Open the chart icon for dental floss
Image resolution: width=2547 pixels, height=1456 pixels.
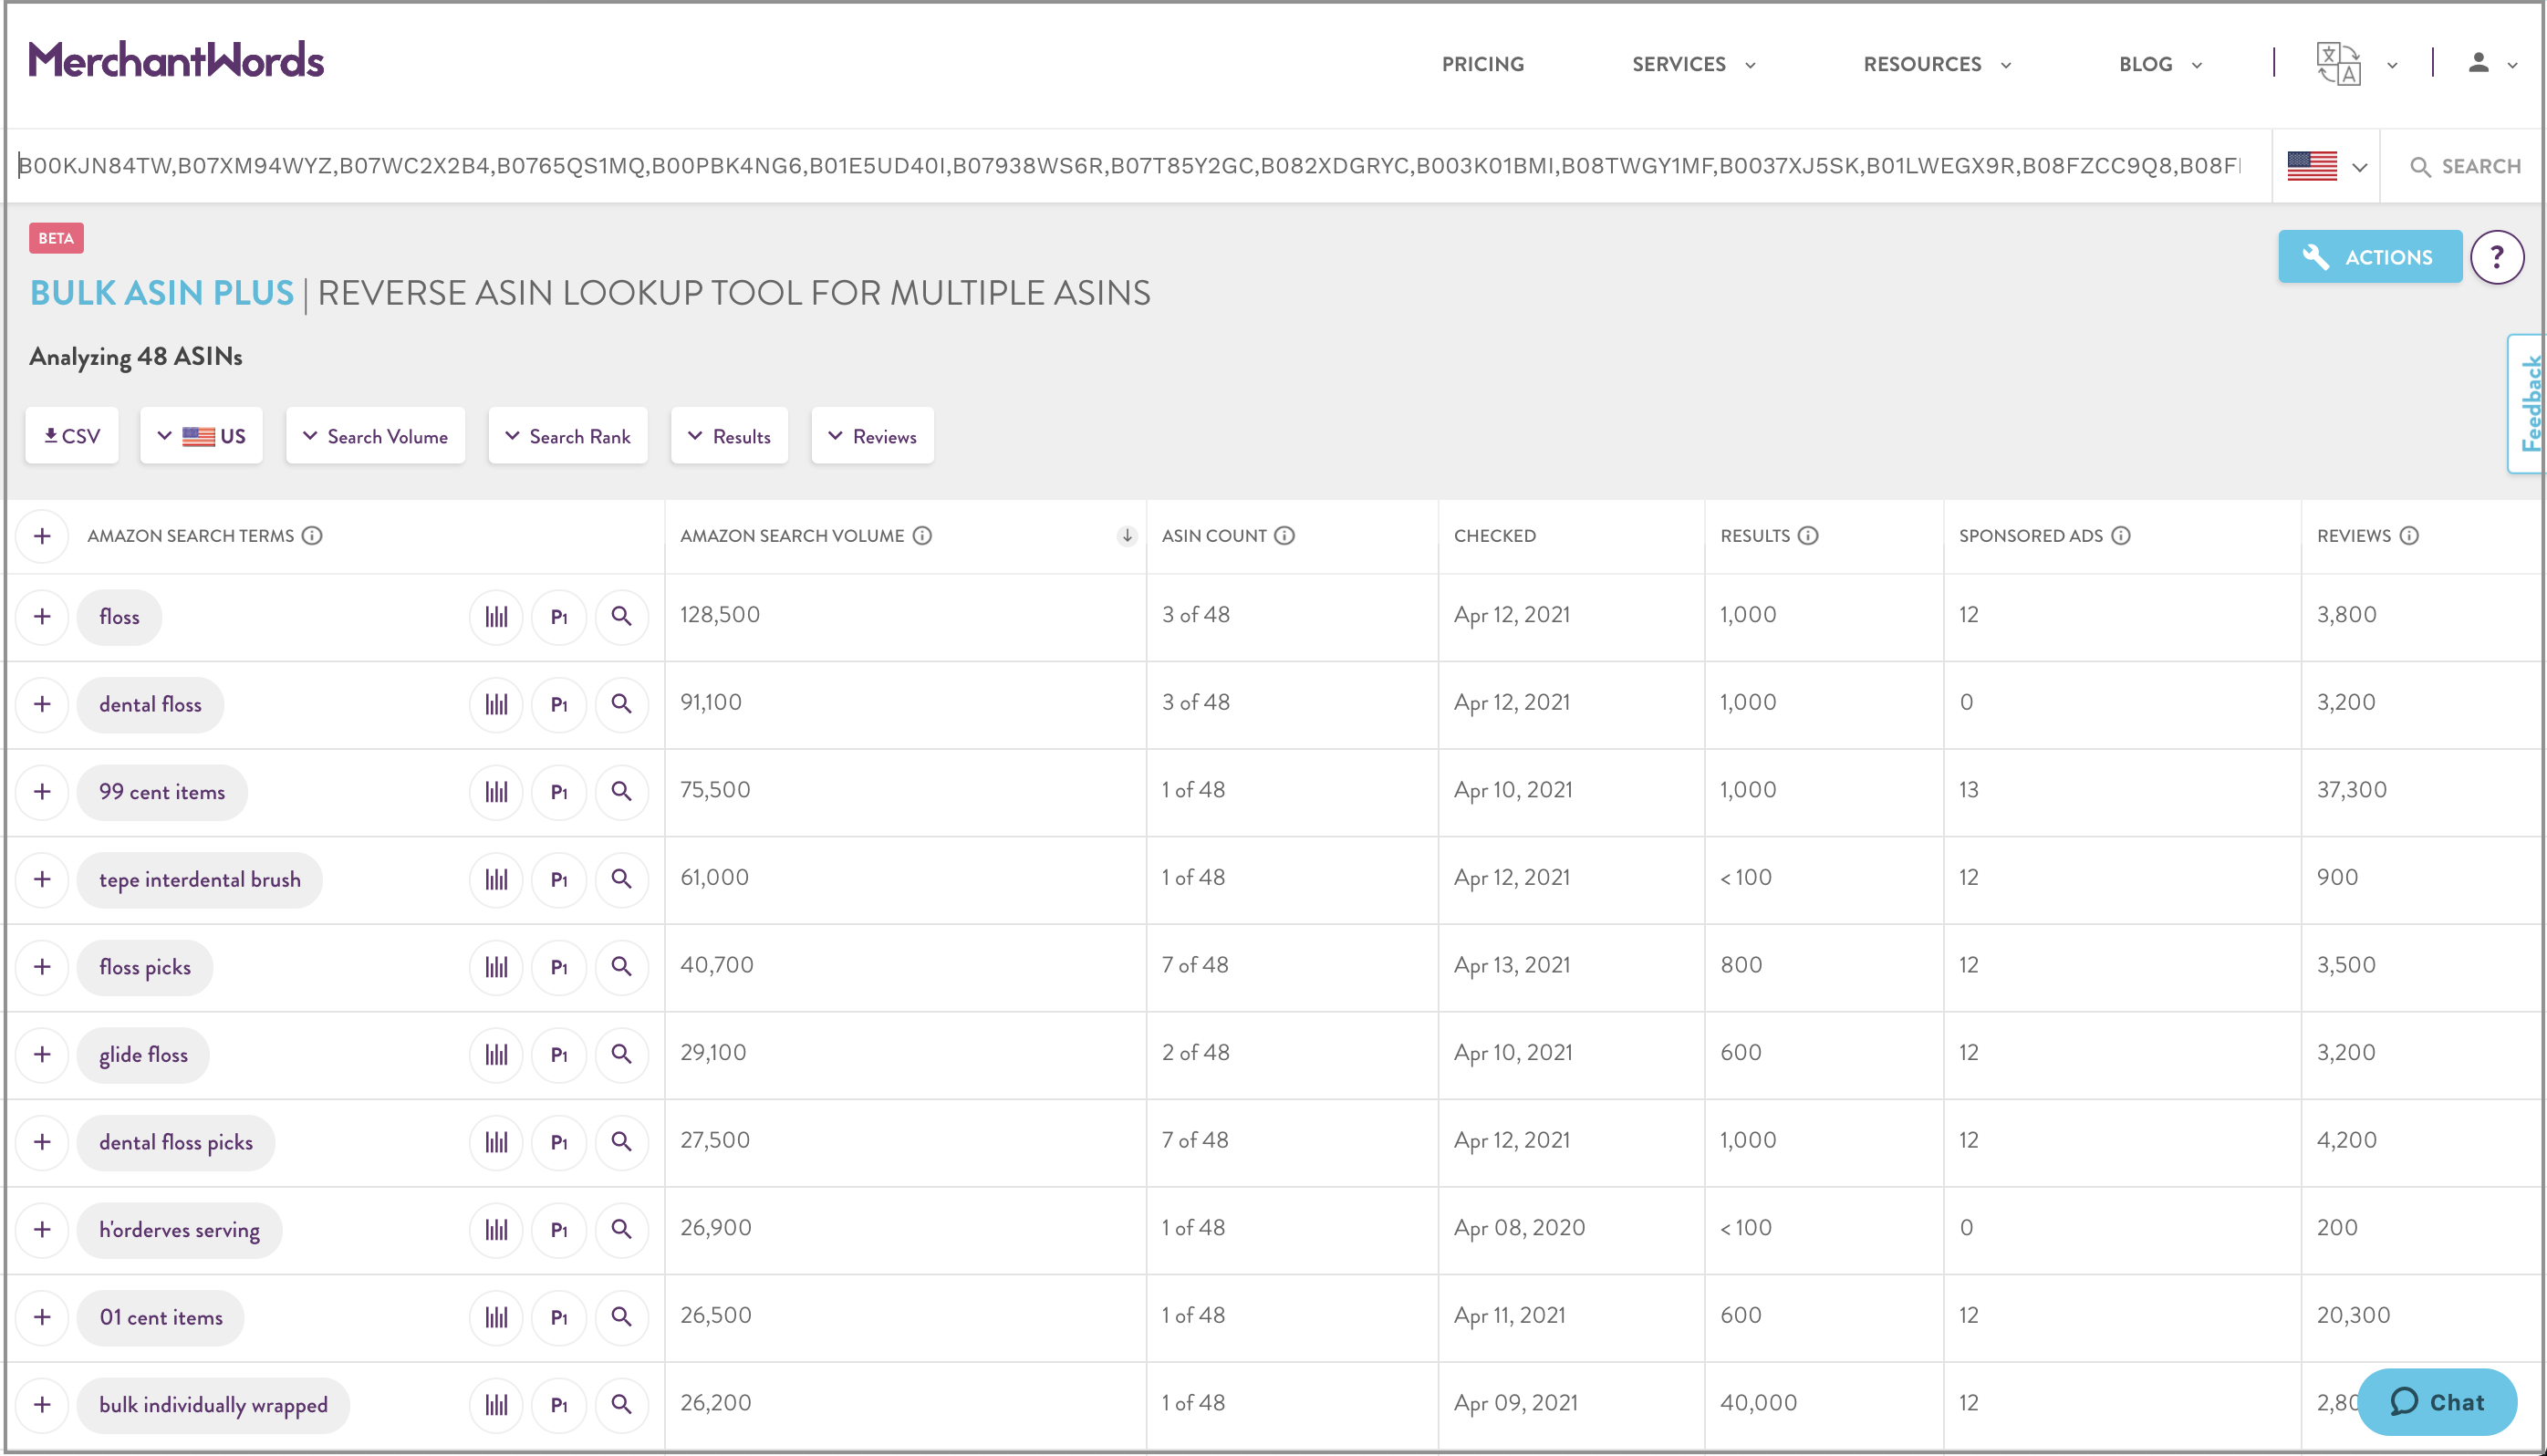[x=496, y=704]
